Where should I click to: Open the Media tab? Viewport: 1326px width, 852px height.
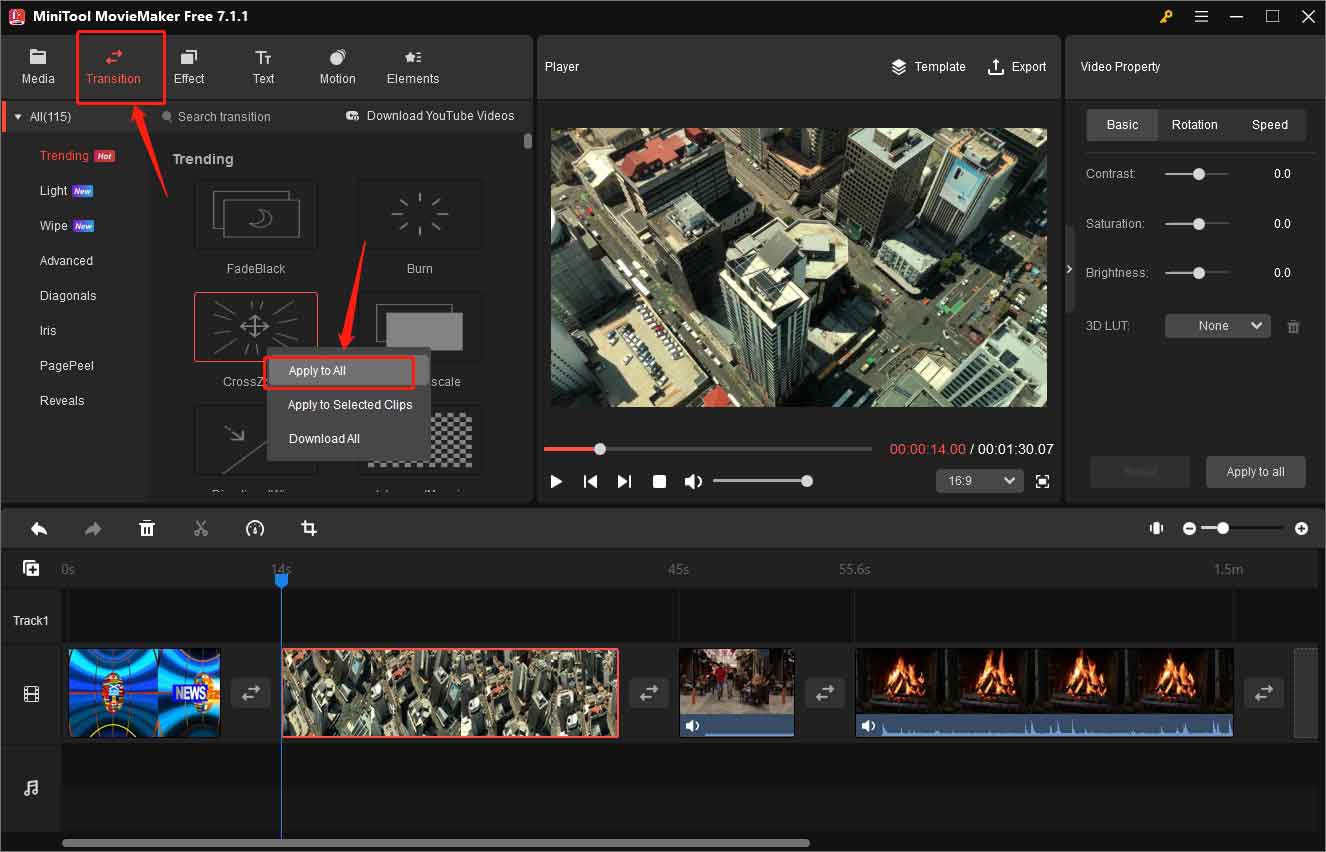[38, 66]
